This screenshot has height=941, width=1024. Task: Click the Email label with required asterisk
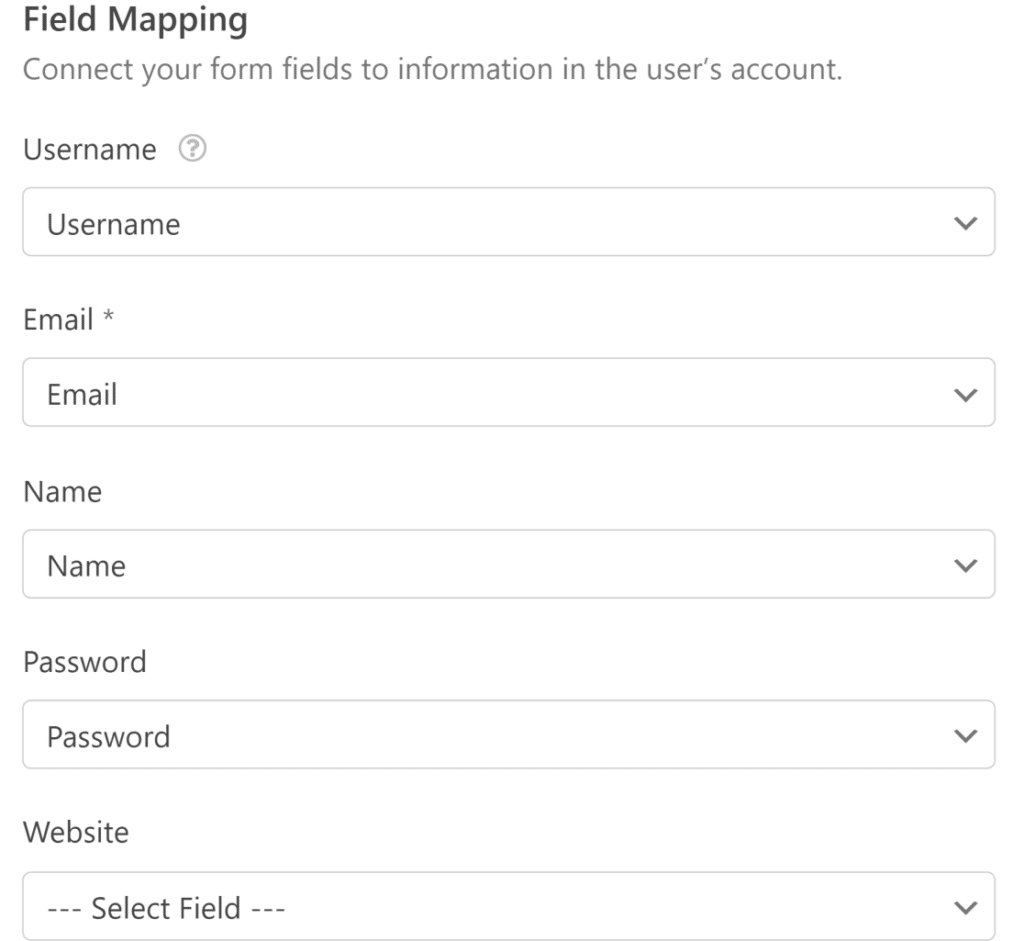(67, 321)
